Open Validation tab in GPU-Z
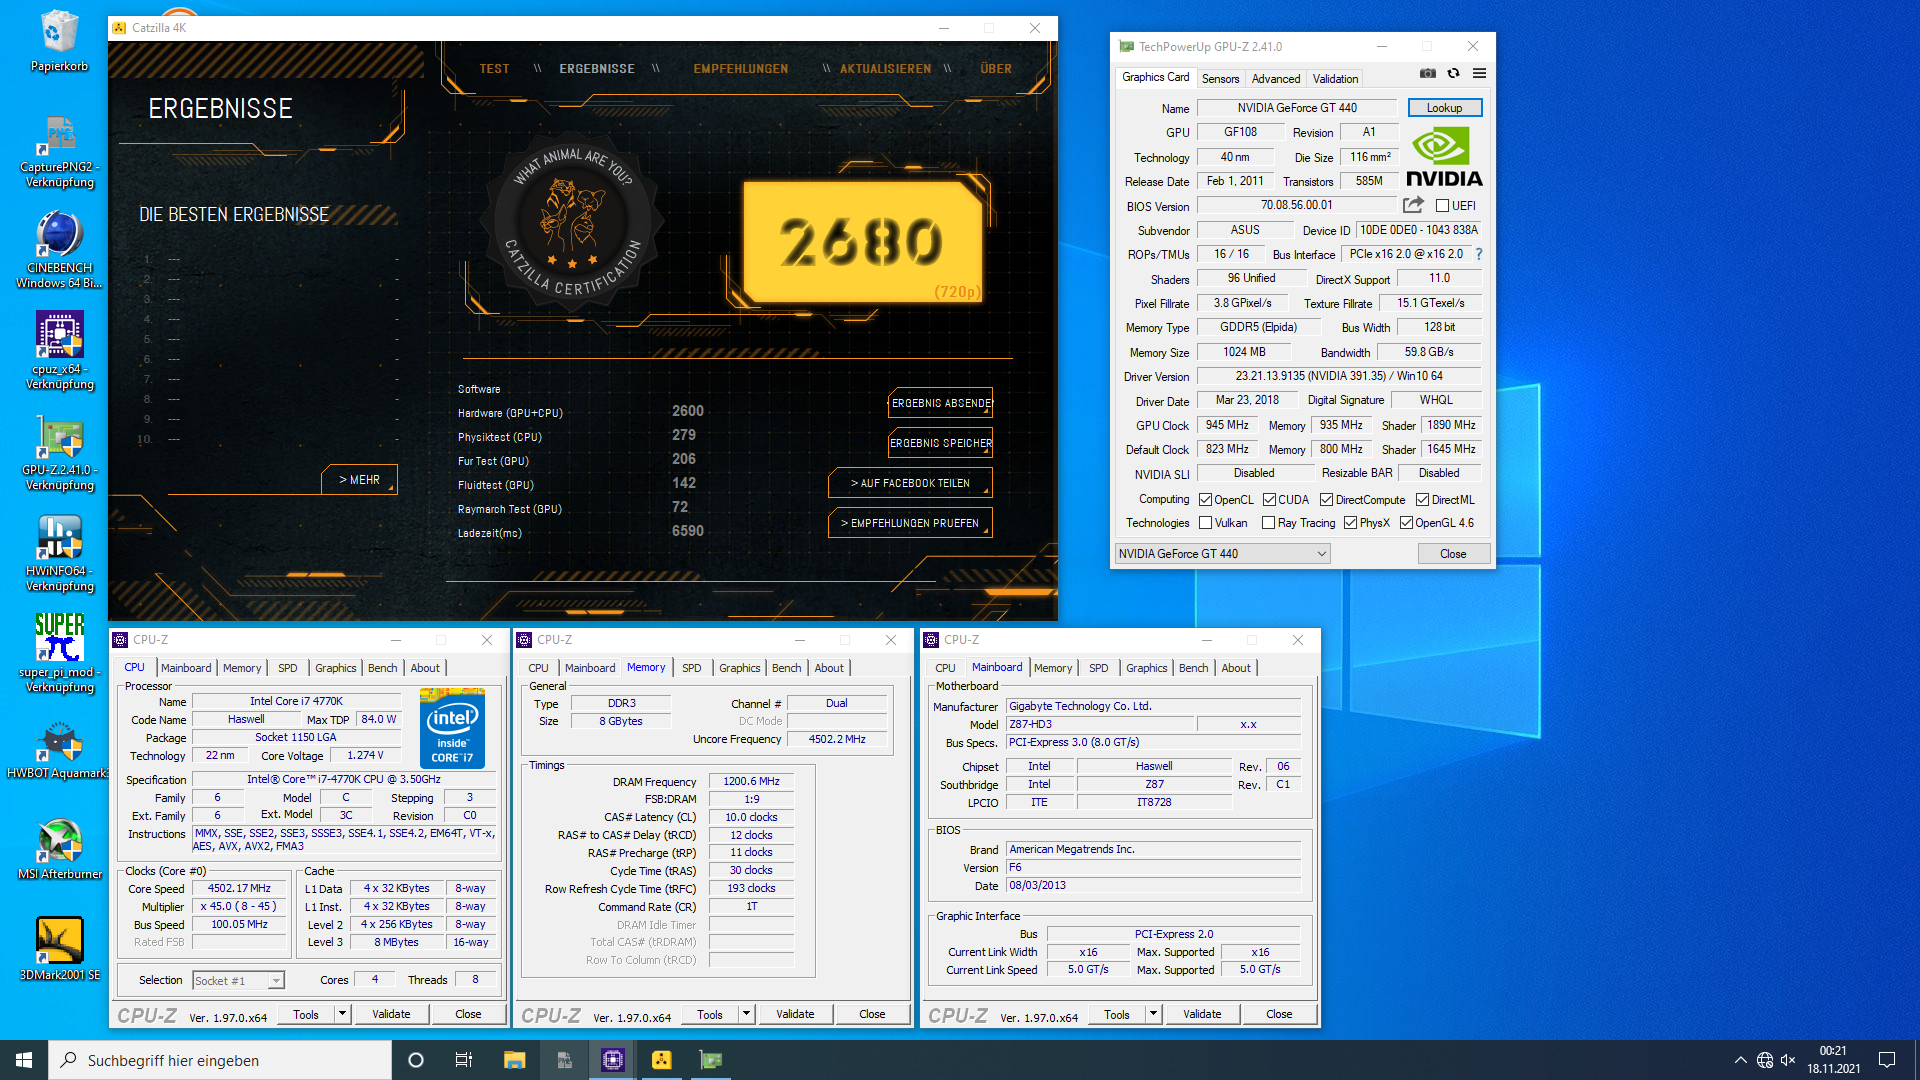1920x1080 pixels. [x=1335, y=79]
